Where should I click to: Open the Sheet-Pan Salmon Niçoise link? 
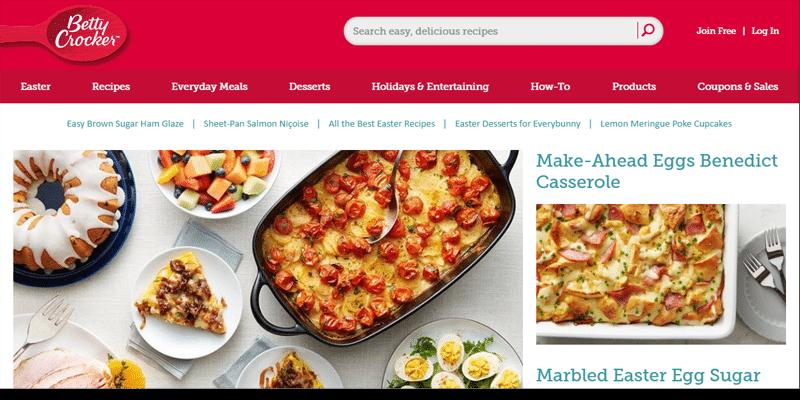256,124
